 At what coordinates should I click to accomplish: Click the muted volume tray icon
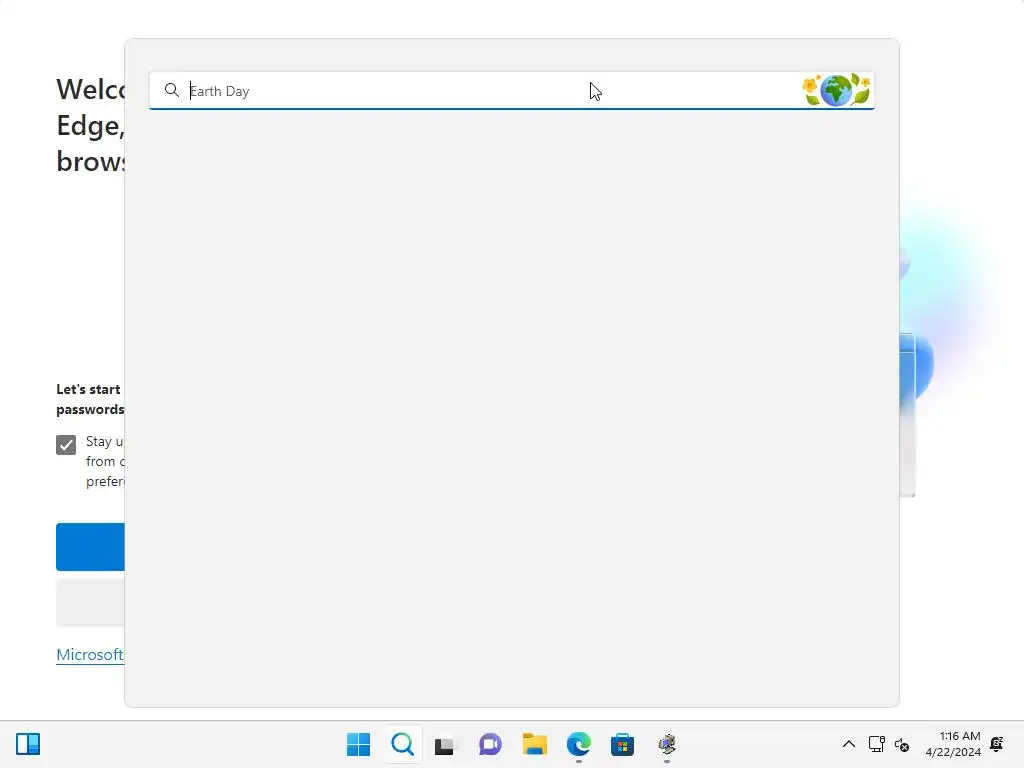point(902,744)
